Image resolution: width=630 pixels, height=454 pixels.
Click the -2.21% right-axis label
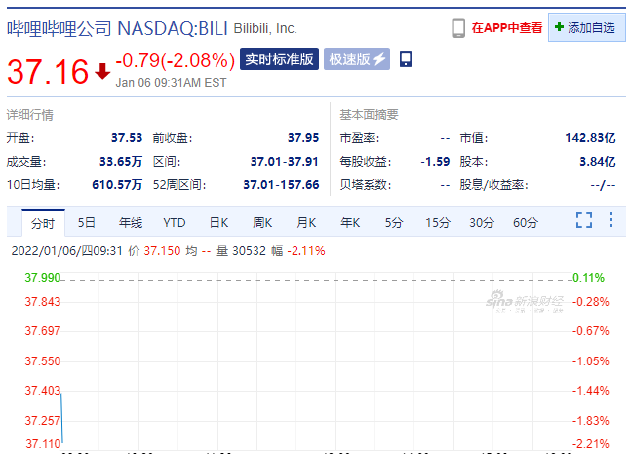[591, 444]
